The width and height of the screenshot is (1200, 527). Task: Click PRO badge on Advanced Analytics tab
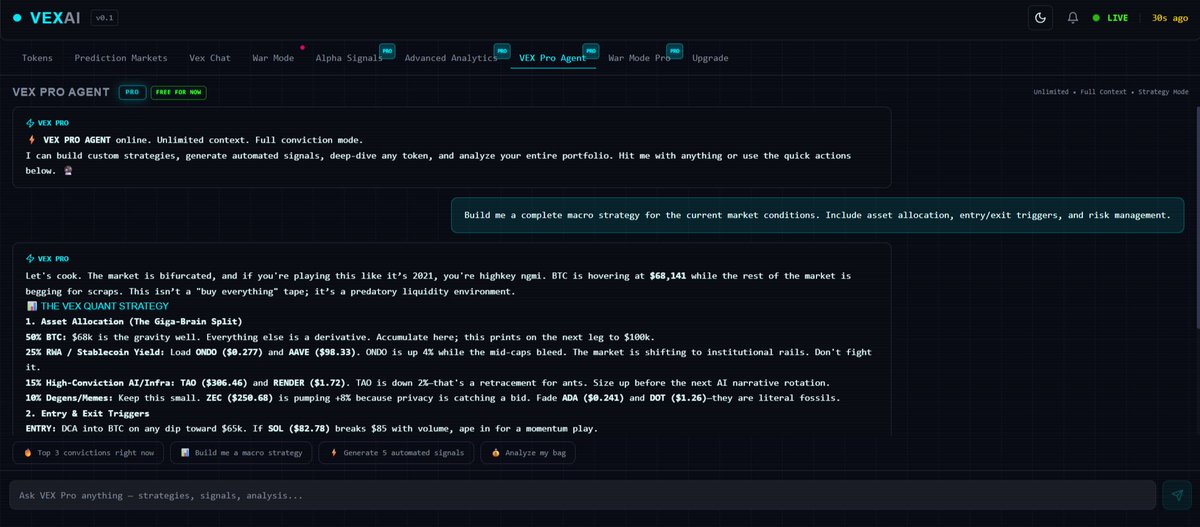pos(502,49)
